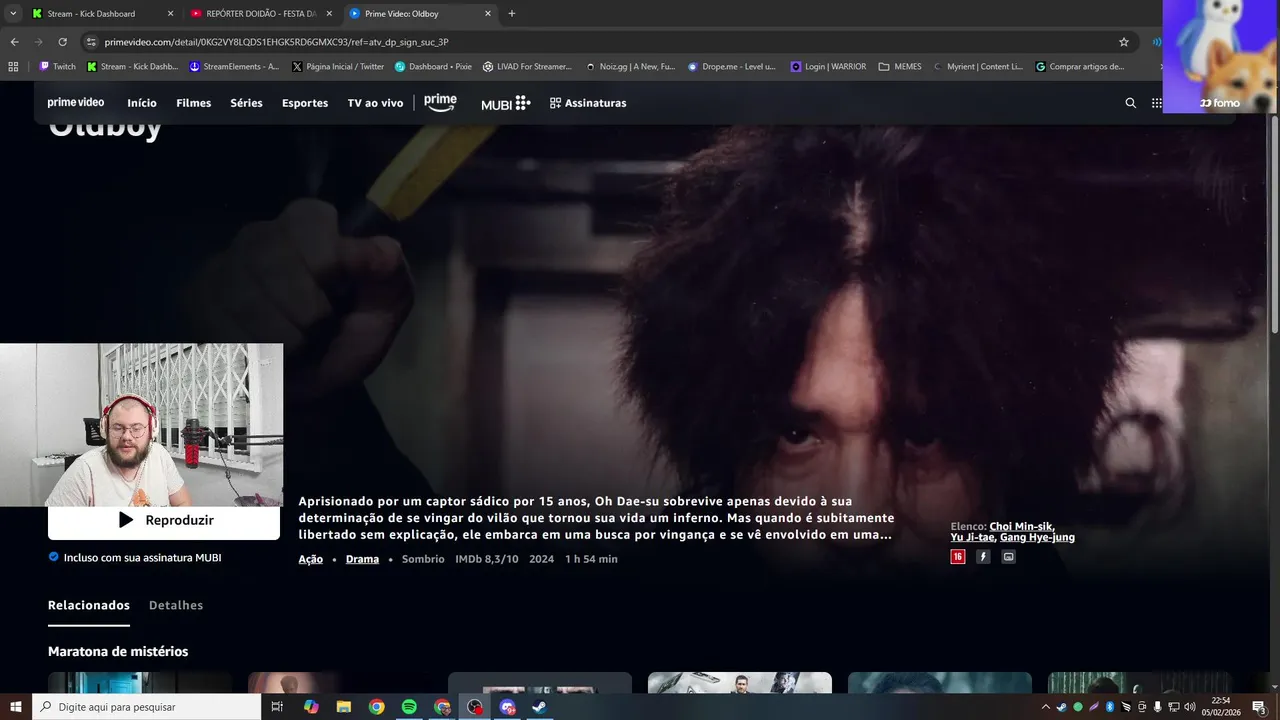
Task: Open Task View on the taskbar
Action: [277, 707]
